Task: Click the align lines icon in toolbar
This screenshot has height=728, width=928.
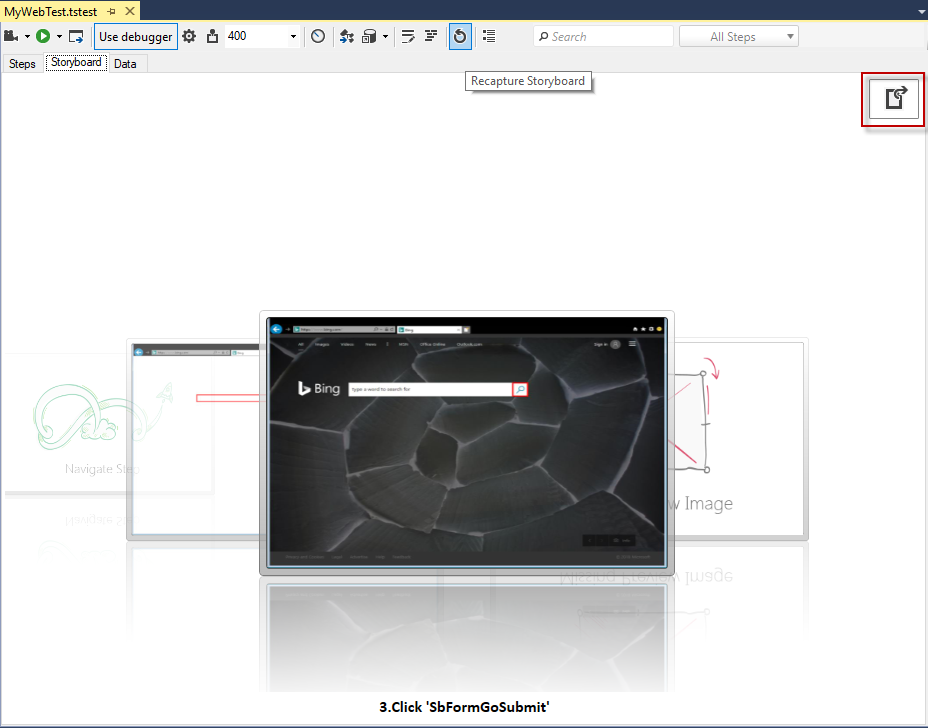Action: tap(431, 37)
